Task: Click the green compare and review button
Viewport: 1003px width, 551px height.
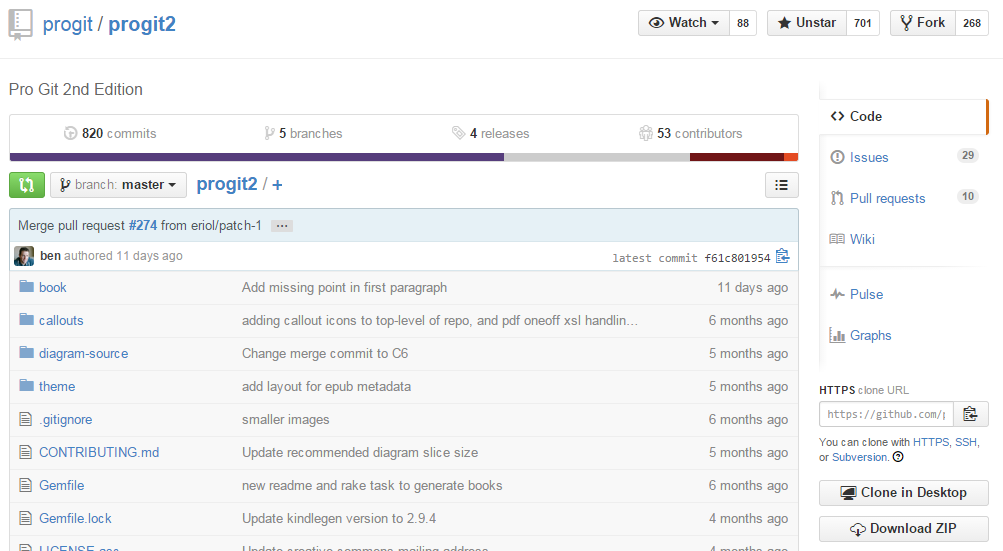Action: tap(27, 185)
